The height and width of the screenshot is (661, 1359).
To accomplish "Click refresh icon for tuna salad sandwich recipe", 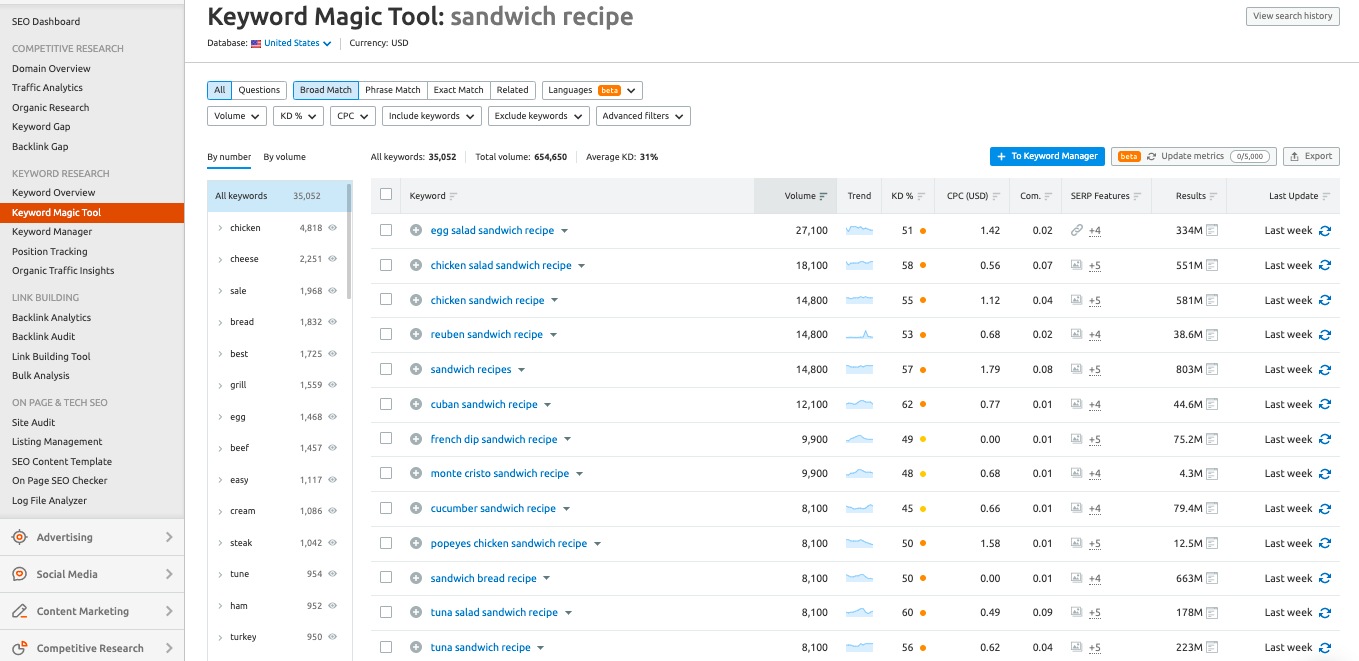I will click(x=1325, y=613).
